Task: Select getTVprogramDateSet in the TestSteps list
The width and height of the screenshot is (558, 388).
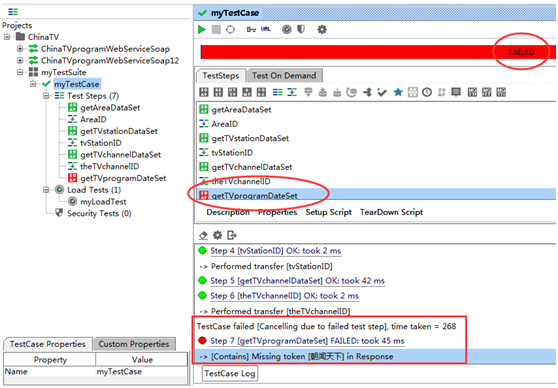Action: tap(377, 195)
